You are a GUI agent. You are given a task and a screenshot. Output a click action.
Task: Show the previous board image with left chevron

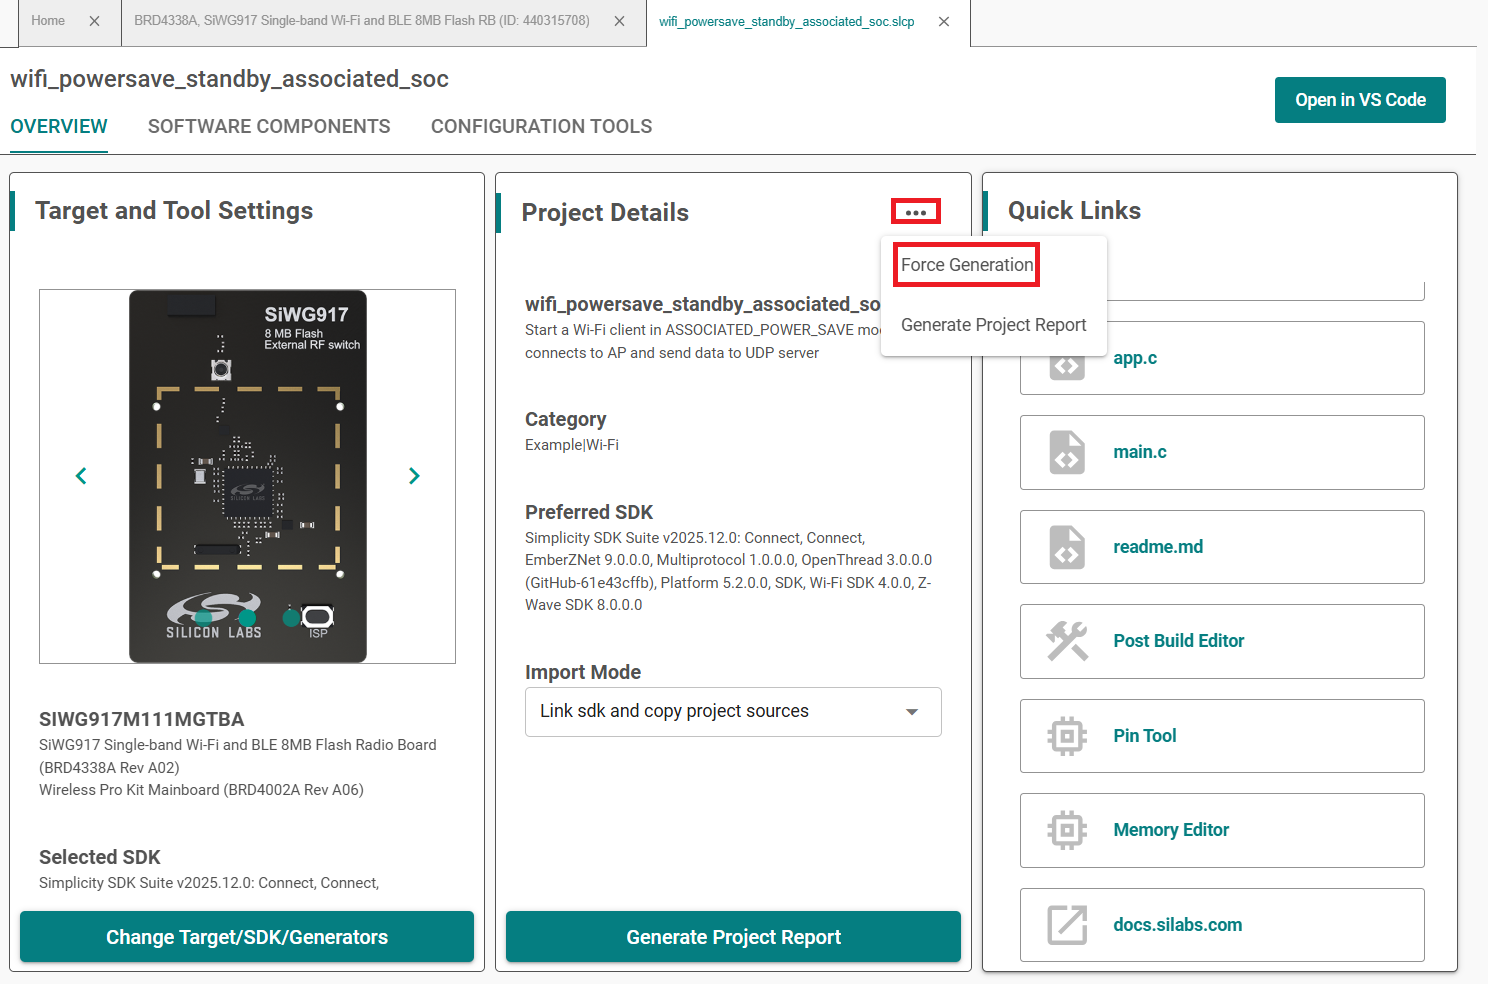point(81,476)
